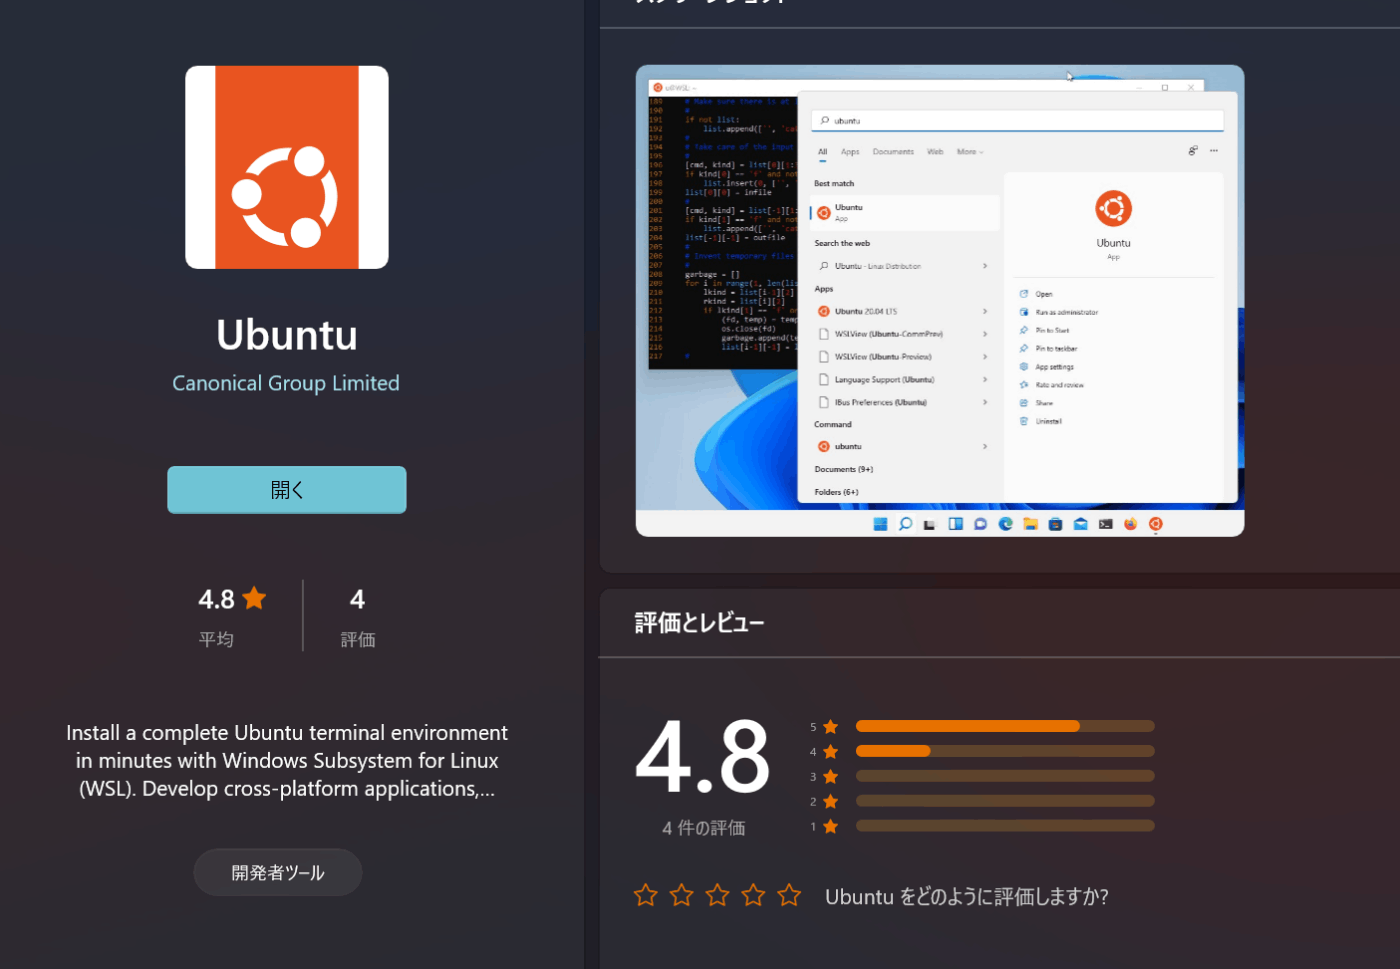This screenshot has width=1400, height=969.
Task: Rate Ubuntu five stars
Action: [x=790, y=895]
